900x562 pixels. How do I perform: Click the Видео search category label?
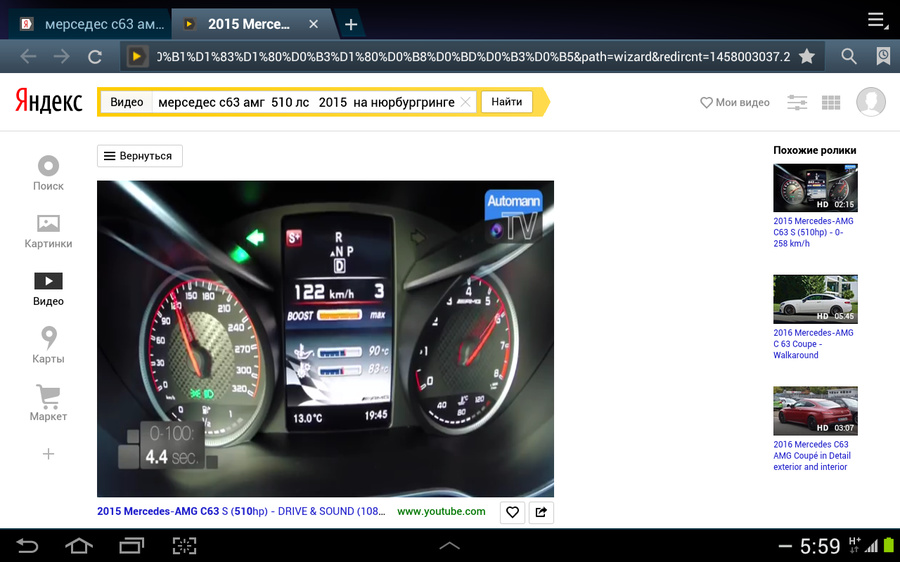point(127,102)
